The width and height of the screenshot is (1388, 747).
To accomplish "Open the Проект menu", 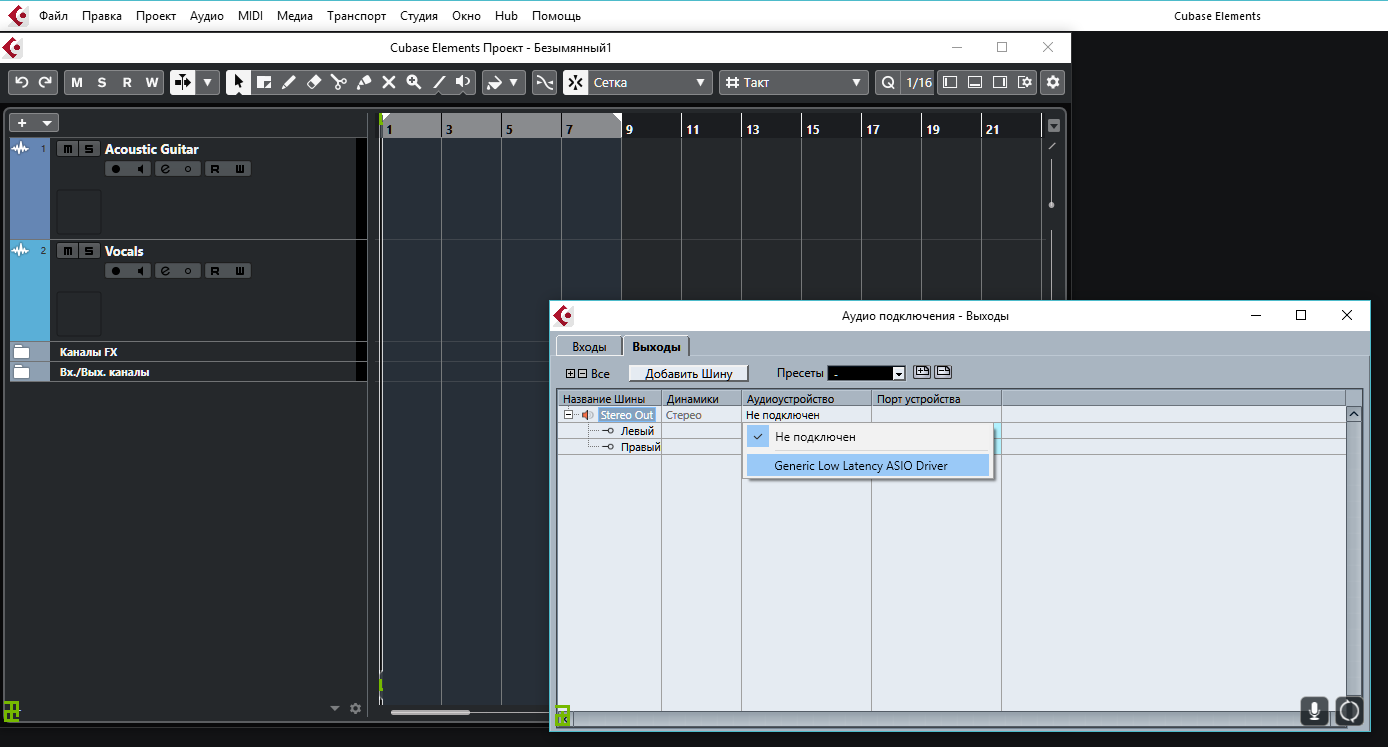I will pos(156,16).
